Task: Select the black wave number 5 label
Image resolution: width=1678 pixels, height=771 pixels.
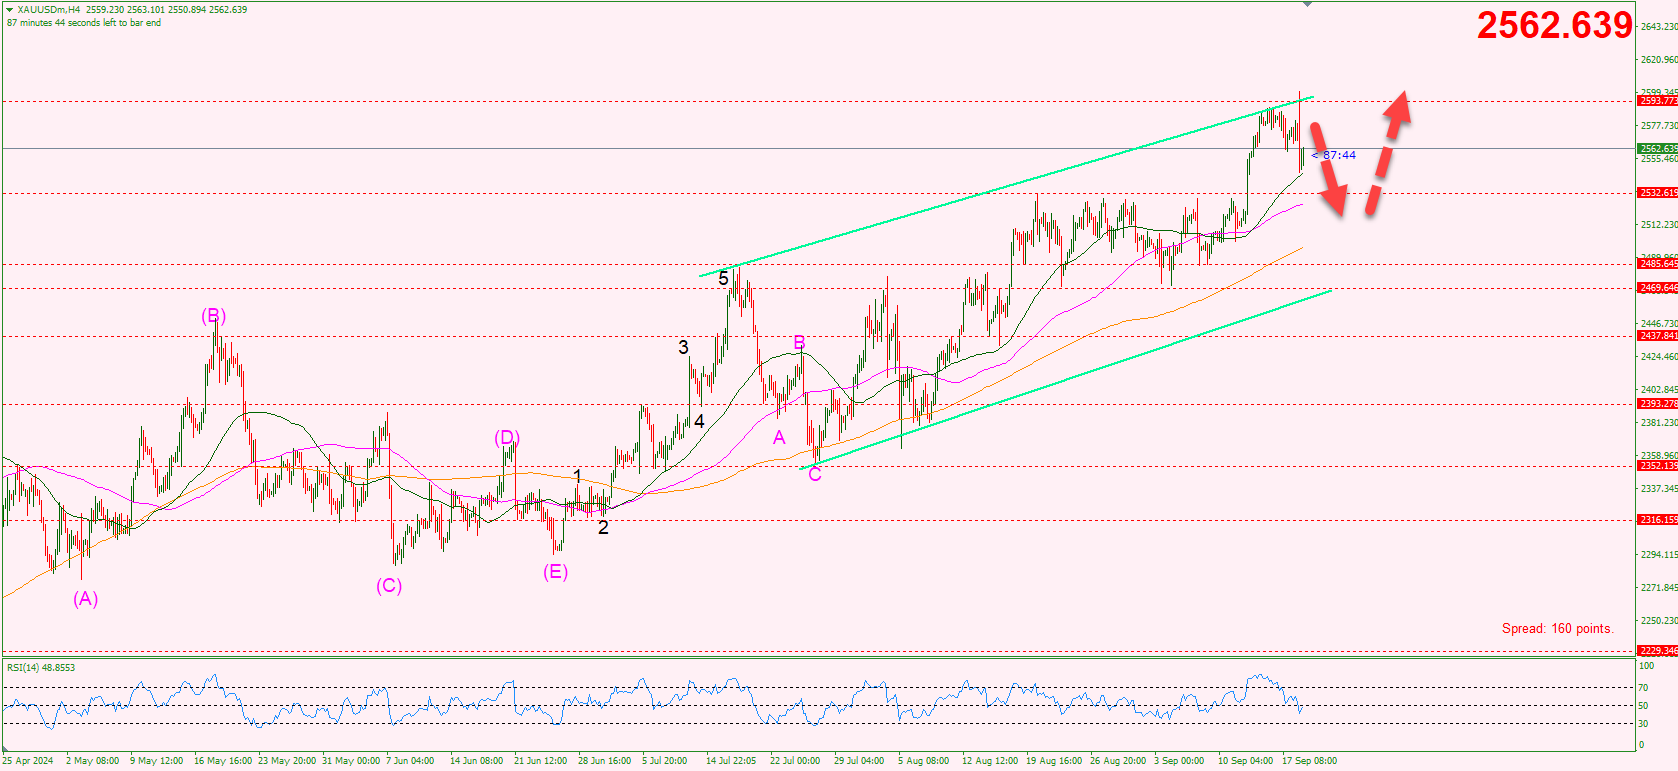Action: tap(723, 279)
